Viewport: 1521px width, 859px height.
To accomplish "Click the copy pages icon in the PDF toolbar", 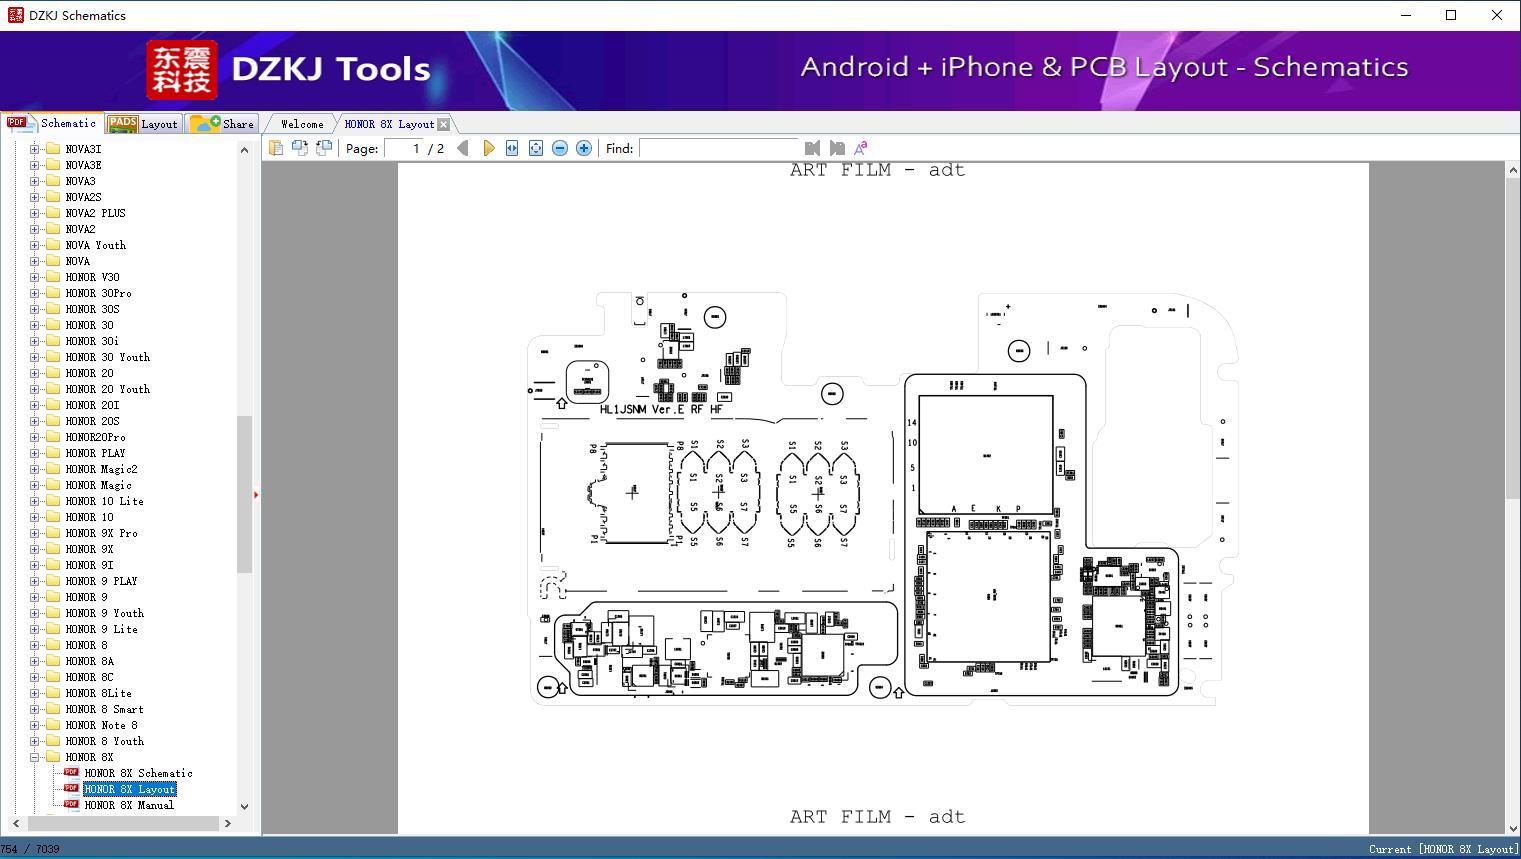I will pyautogui.click(x=276, y=148).
